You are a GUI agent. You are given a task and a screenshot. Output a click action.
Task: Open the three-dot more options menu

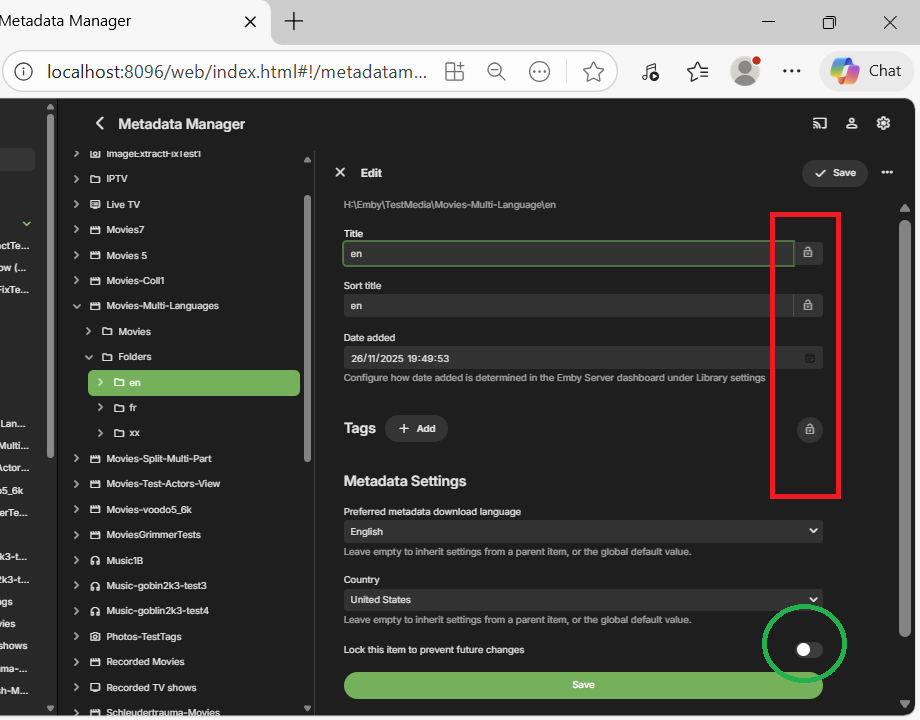[887, 172]
